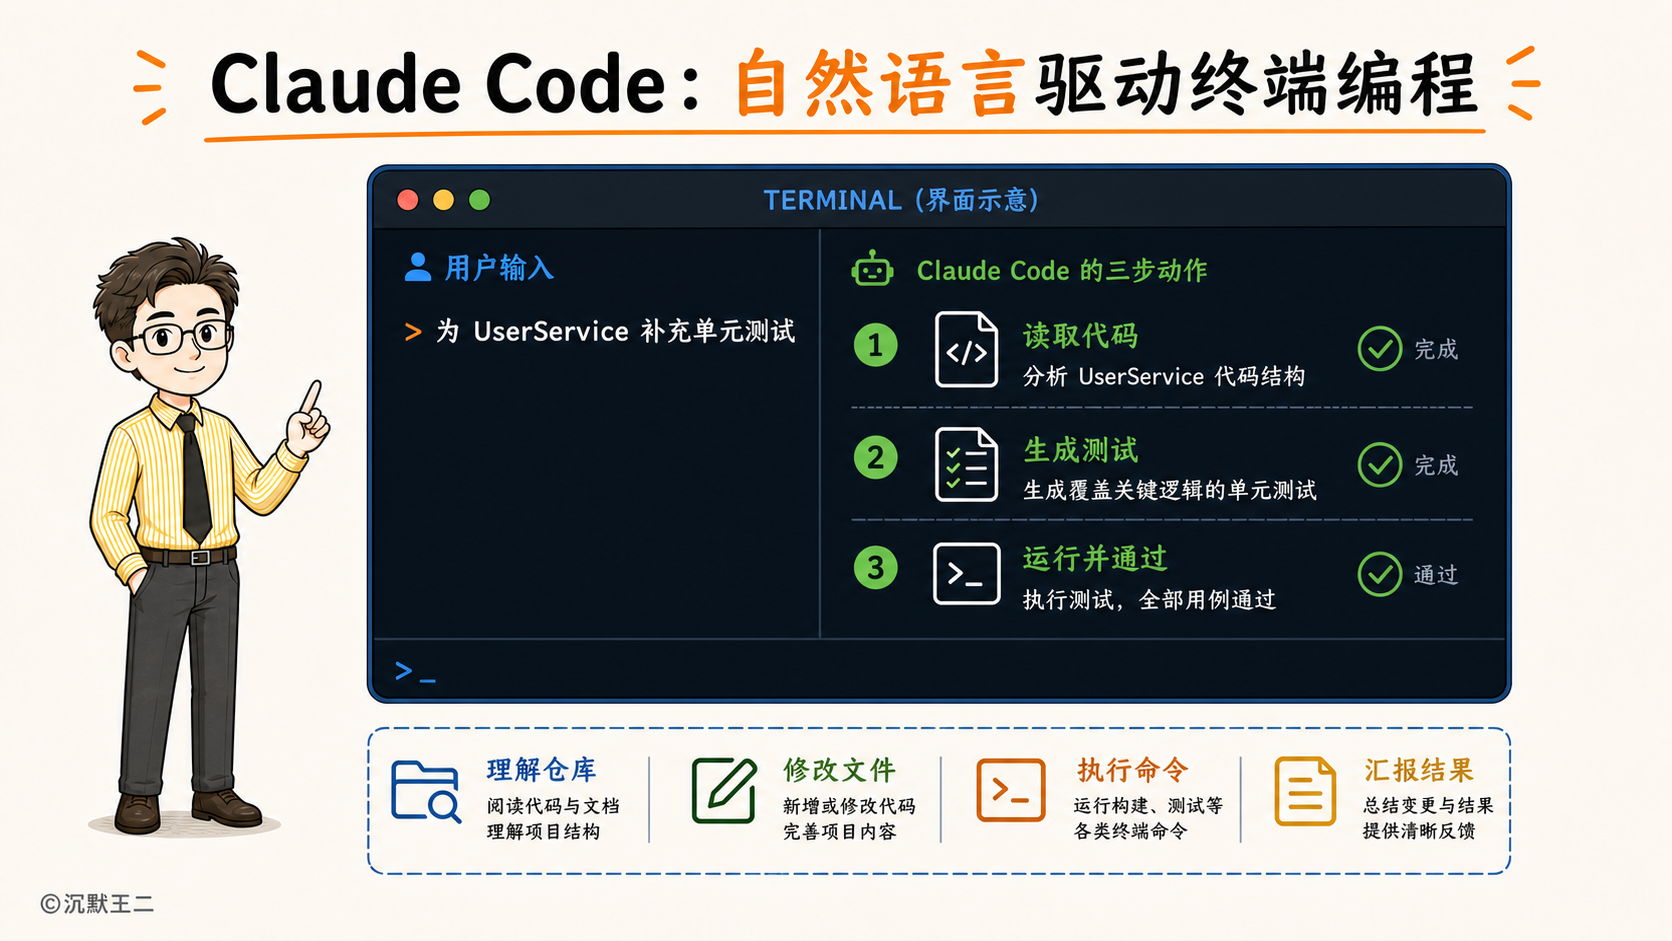Image resolution: width=1672 pixels, height=941 pixels.
Task: Click the green check circle in 读取代码 row
Action: [x=1380, y=349]
